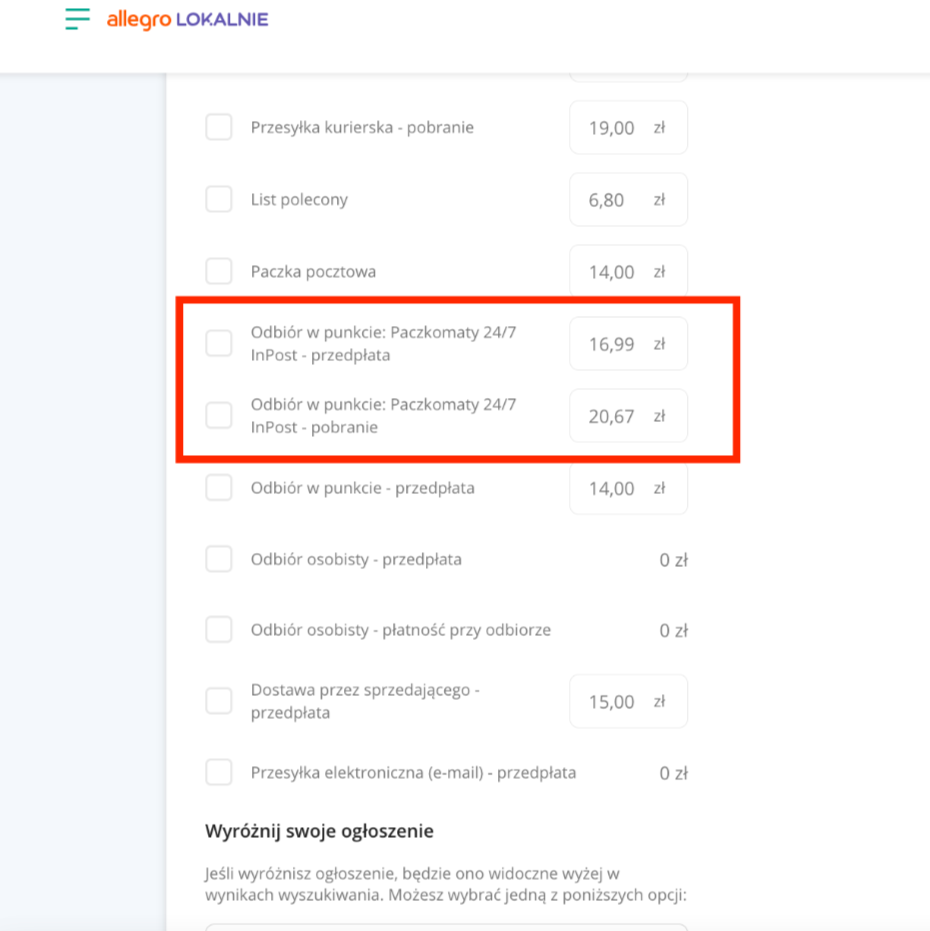Enable Przesyłka kurierska - pobranie checkbox
The image size is (930, 931).
click(219, 128)
